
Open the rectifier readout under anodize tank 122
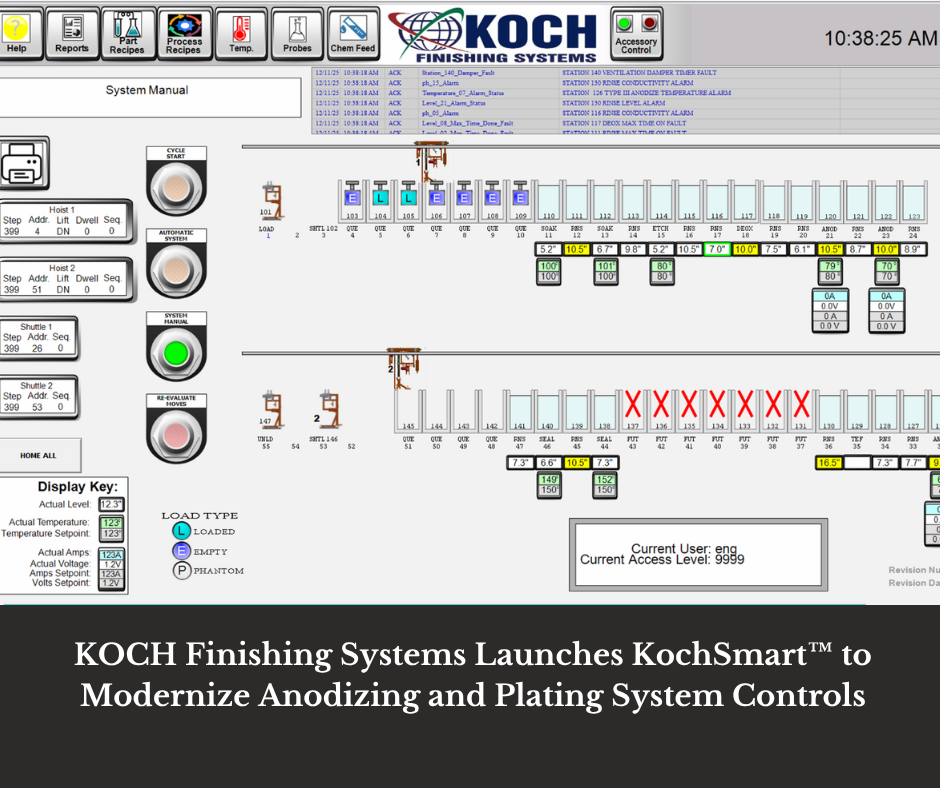(x=887, y=311)
